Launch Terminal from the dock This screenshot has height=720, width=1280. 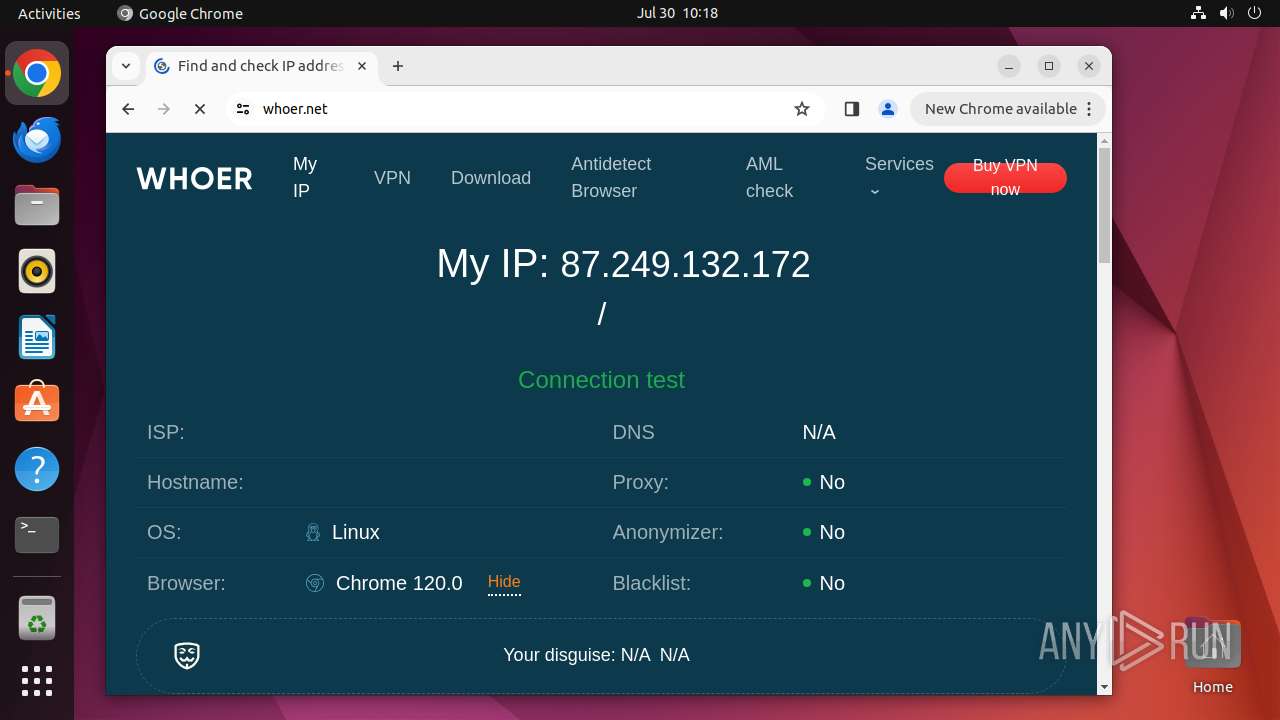(x=37, y=535)
